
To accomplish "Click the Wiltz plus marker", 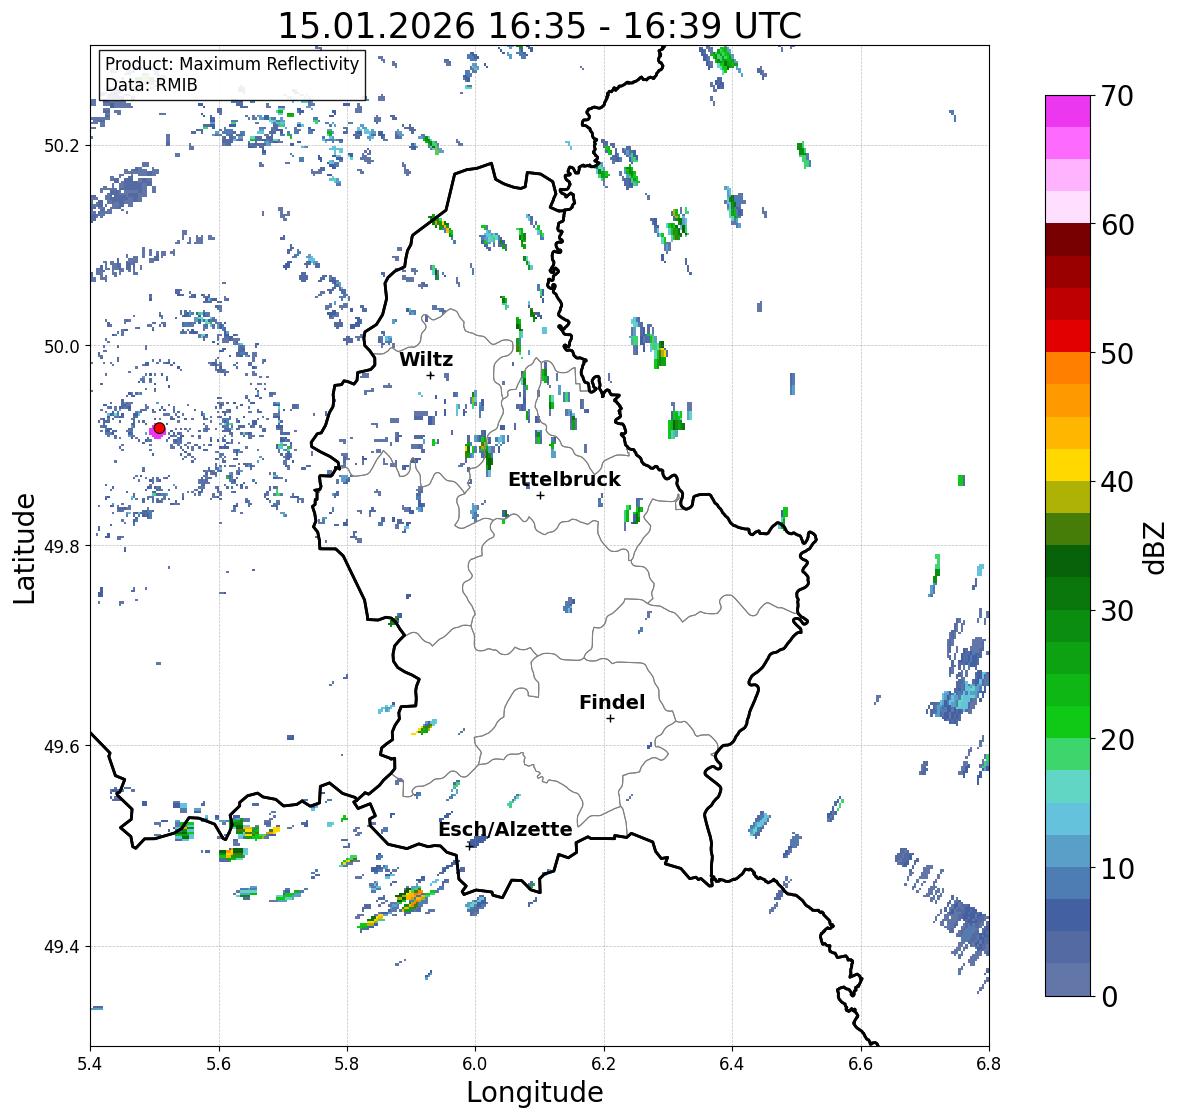I will click(430, 375).
